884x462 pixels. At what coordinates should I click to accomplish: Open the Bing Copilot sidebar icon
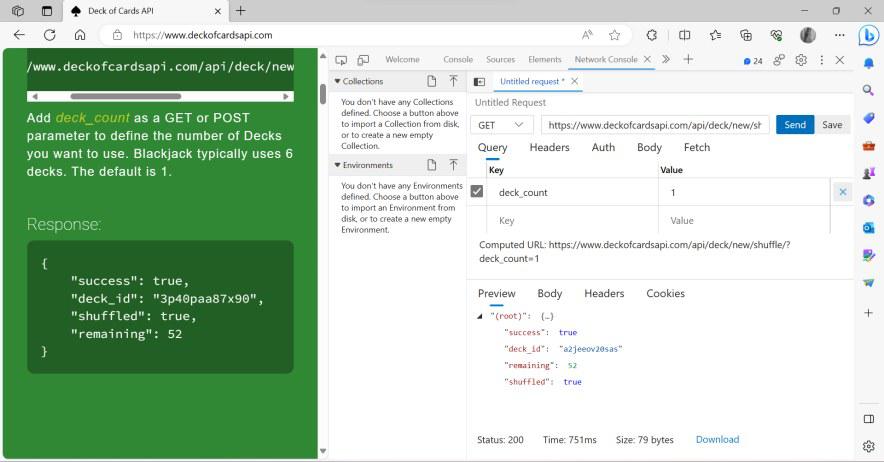pos(869,36)
